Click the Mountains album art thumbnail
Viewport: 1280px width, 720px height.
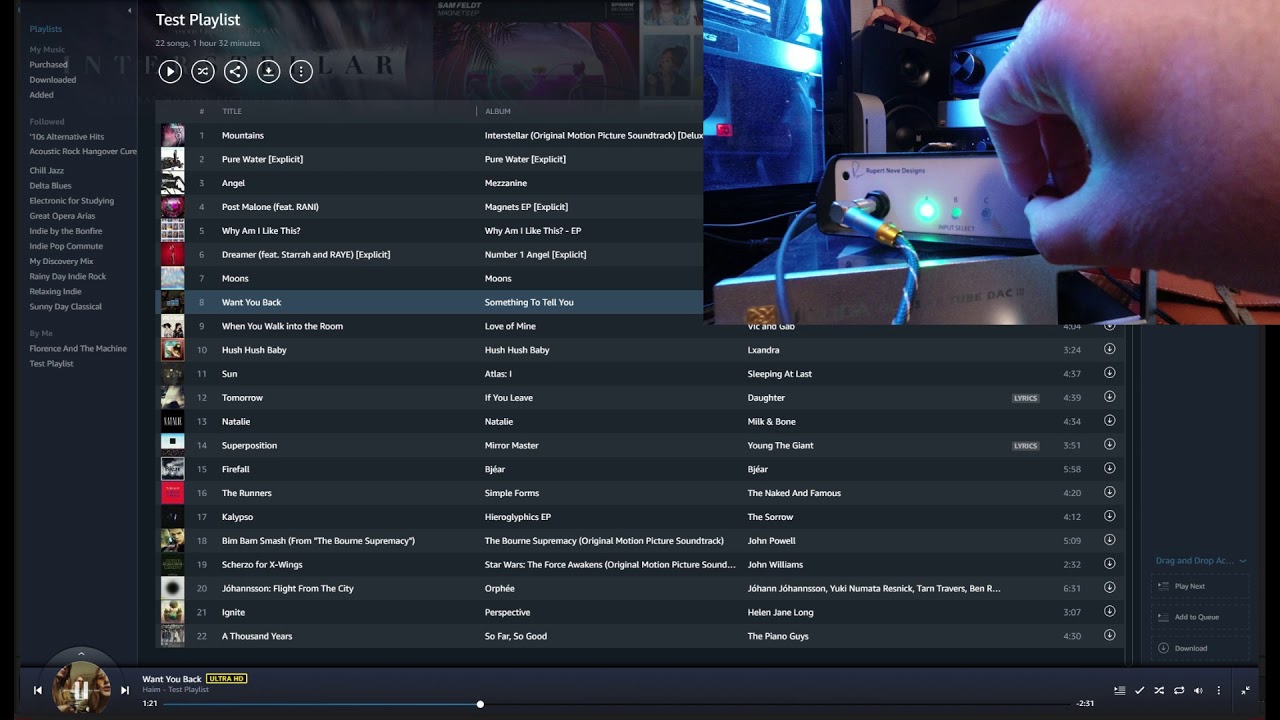(173, 135)
